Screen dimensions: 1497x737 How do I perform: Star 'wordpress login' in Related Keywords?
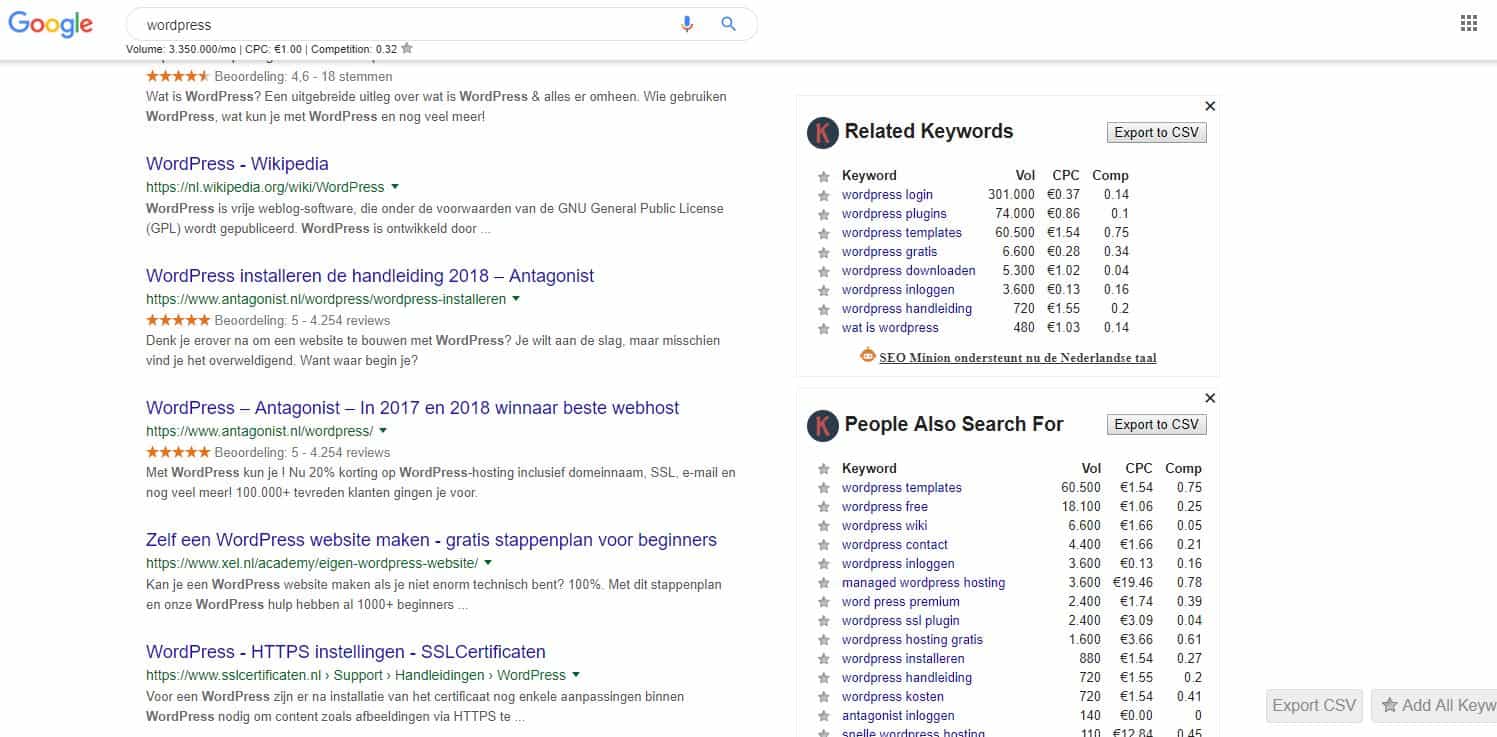[x=823, y=195]
